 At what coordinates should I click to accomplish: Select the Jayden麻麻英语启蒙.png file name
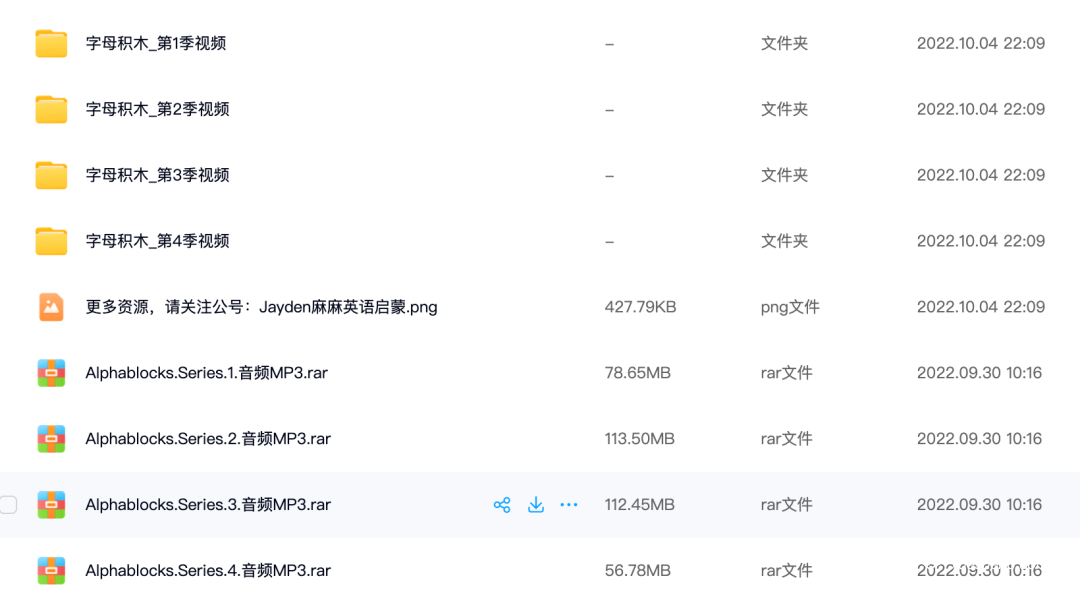[262, 307]
